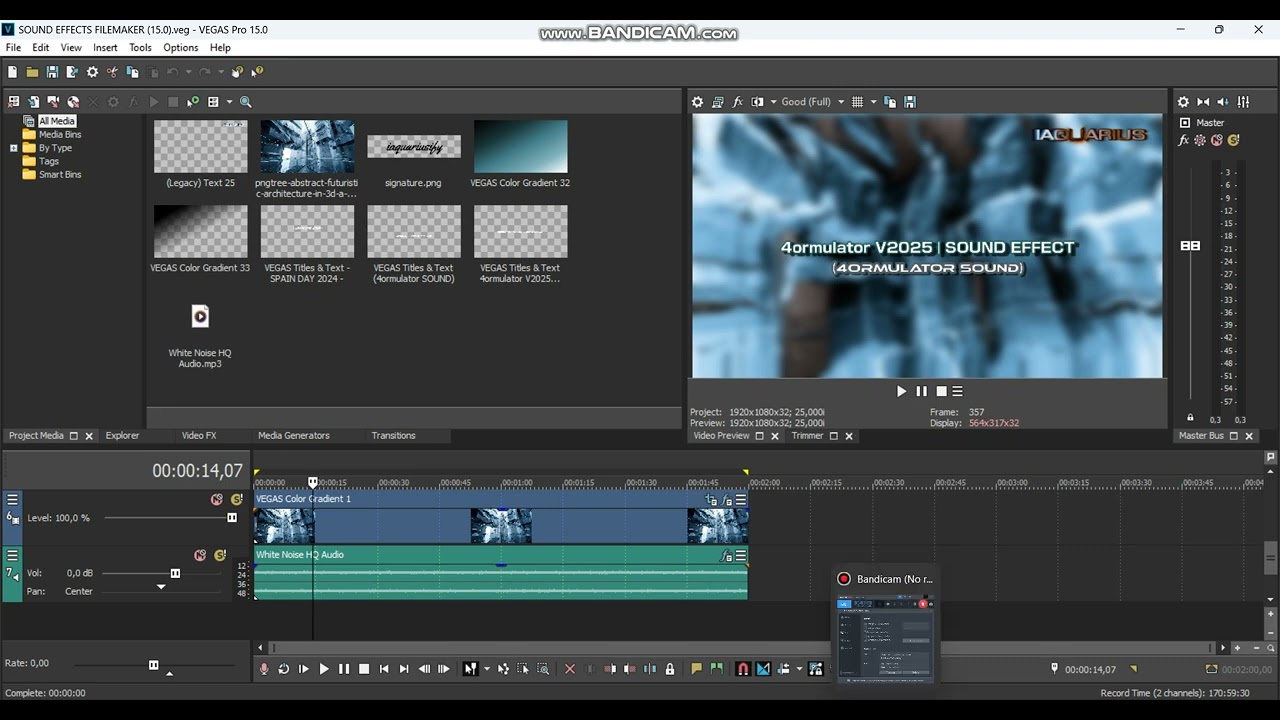Mute the Master bus
Viewport: 1280px width, 720px height.
click(x=1217, y=141)
